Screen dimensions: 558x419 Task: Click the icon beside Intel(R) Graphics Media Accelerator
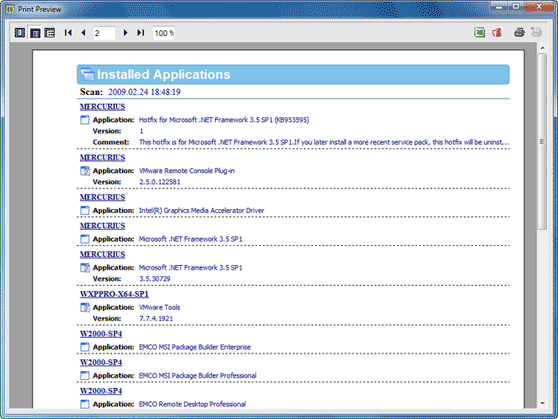pos(85,210)
